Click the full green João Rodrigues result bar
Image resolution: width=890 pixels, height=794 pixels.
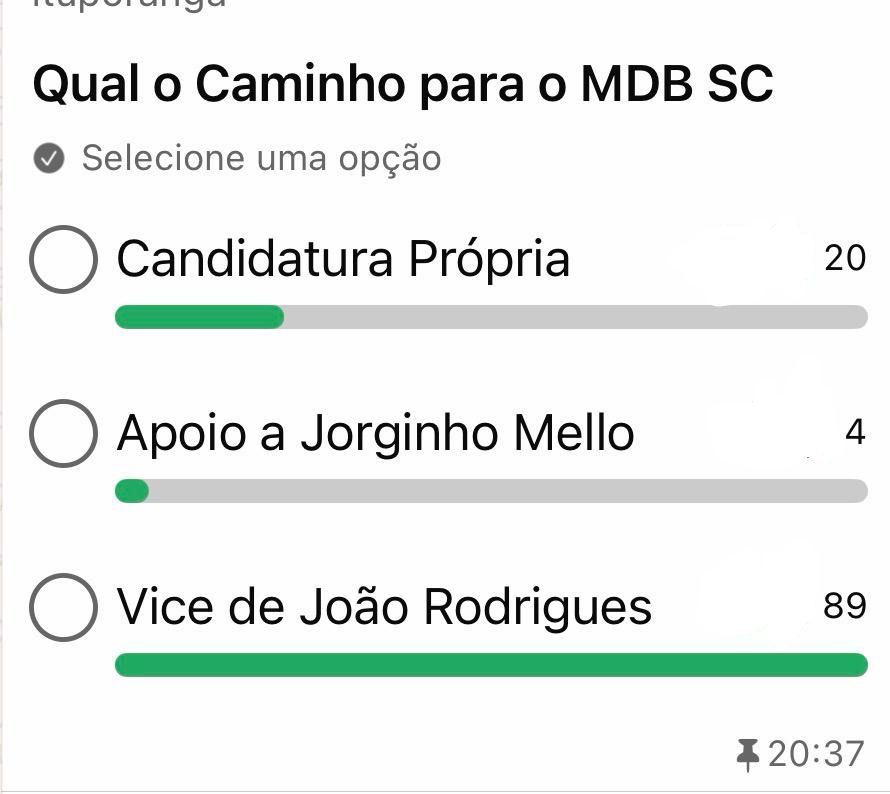(x=491, y=665)
